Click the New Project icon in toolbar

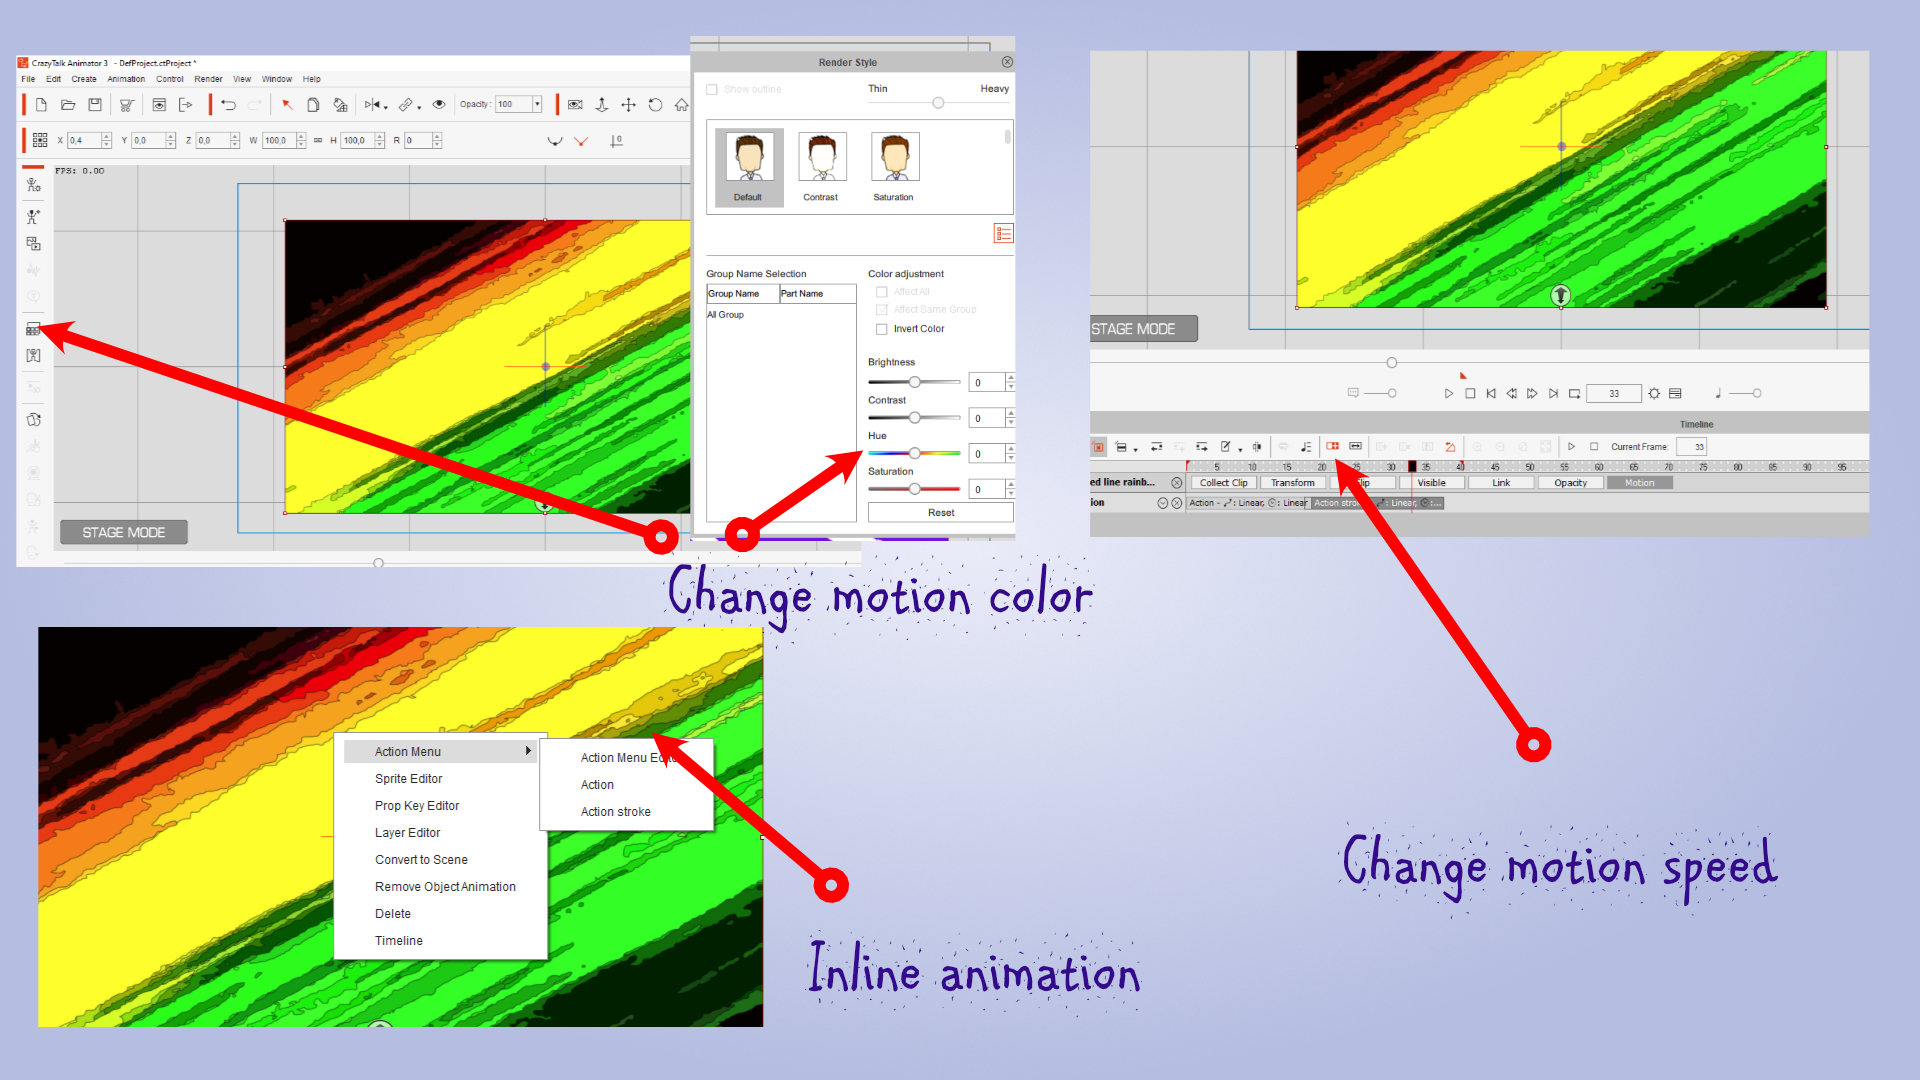pyautogui.click(x=41, y=104)
